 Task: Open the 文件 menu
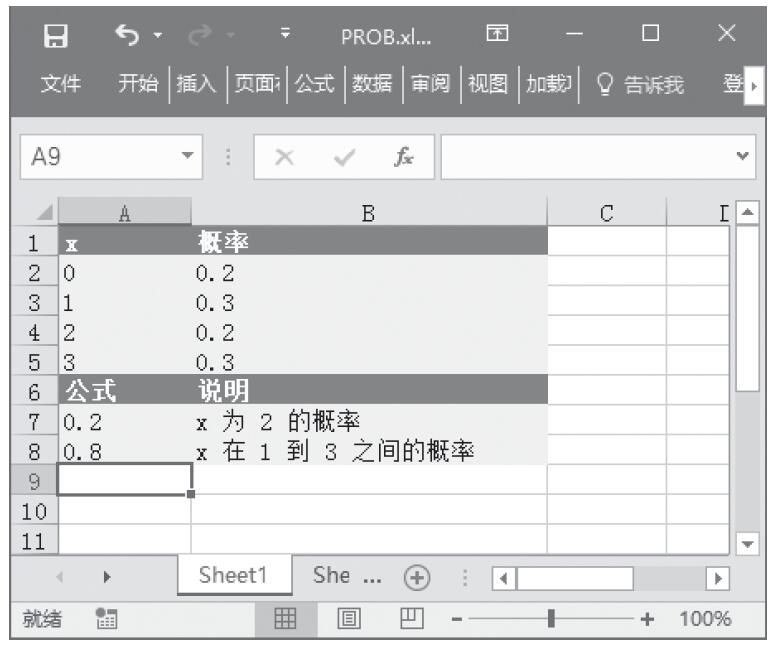[61, 86]
